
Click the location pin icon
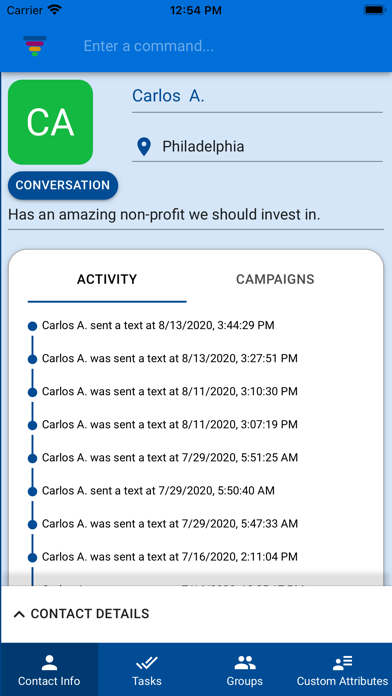(144, 147)
